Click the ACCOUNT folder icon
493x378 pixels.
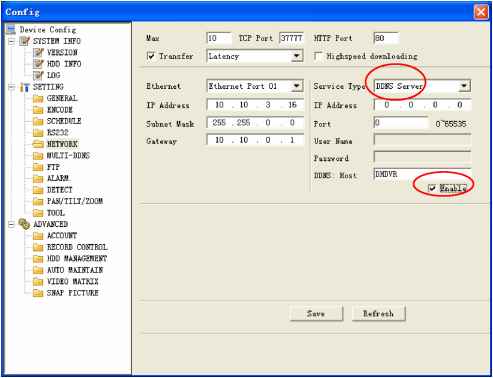coord(38,236)
